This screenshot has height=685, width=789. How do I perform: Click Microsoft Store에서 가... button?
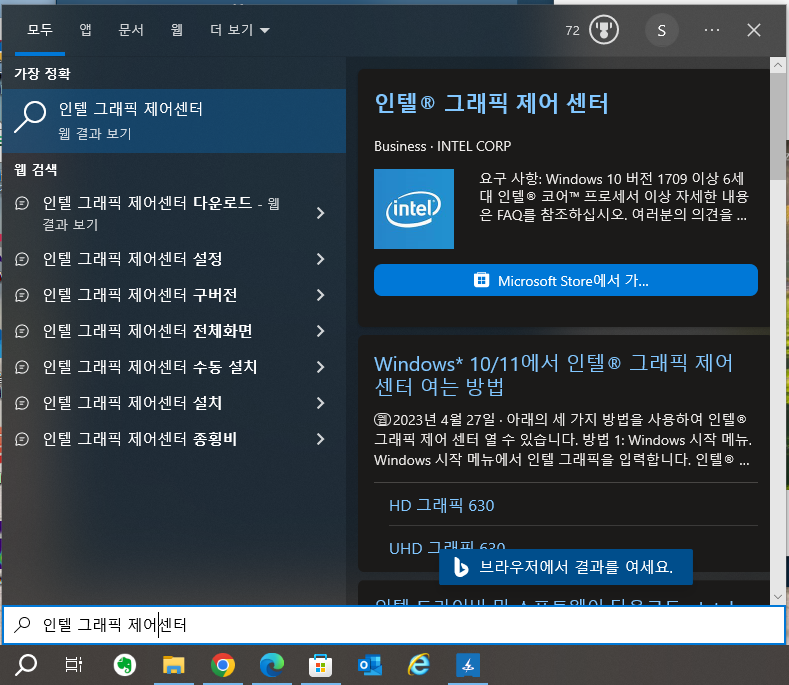click(566, 280)
